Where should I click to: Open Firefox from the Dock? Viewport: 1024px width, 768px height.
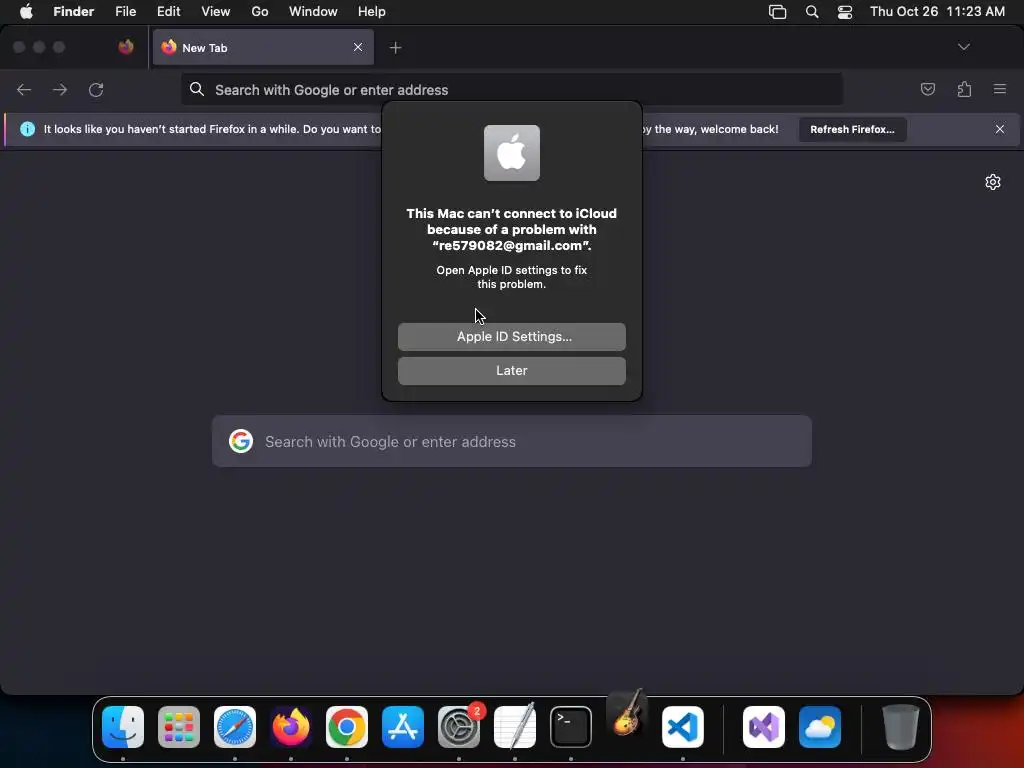click(291, 727)
